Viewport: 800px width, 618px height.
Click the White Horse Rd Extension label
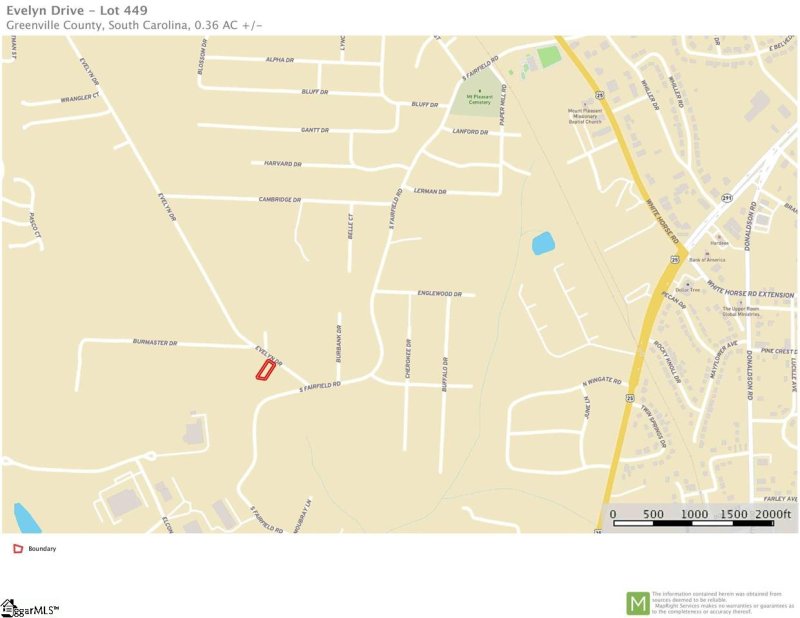click(x=750, y=291)
